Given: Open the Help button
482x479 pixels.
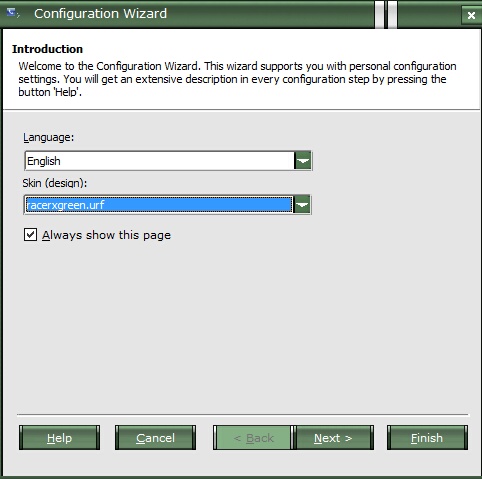Looking at the screenshot, I should tap(59, 438).
